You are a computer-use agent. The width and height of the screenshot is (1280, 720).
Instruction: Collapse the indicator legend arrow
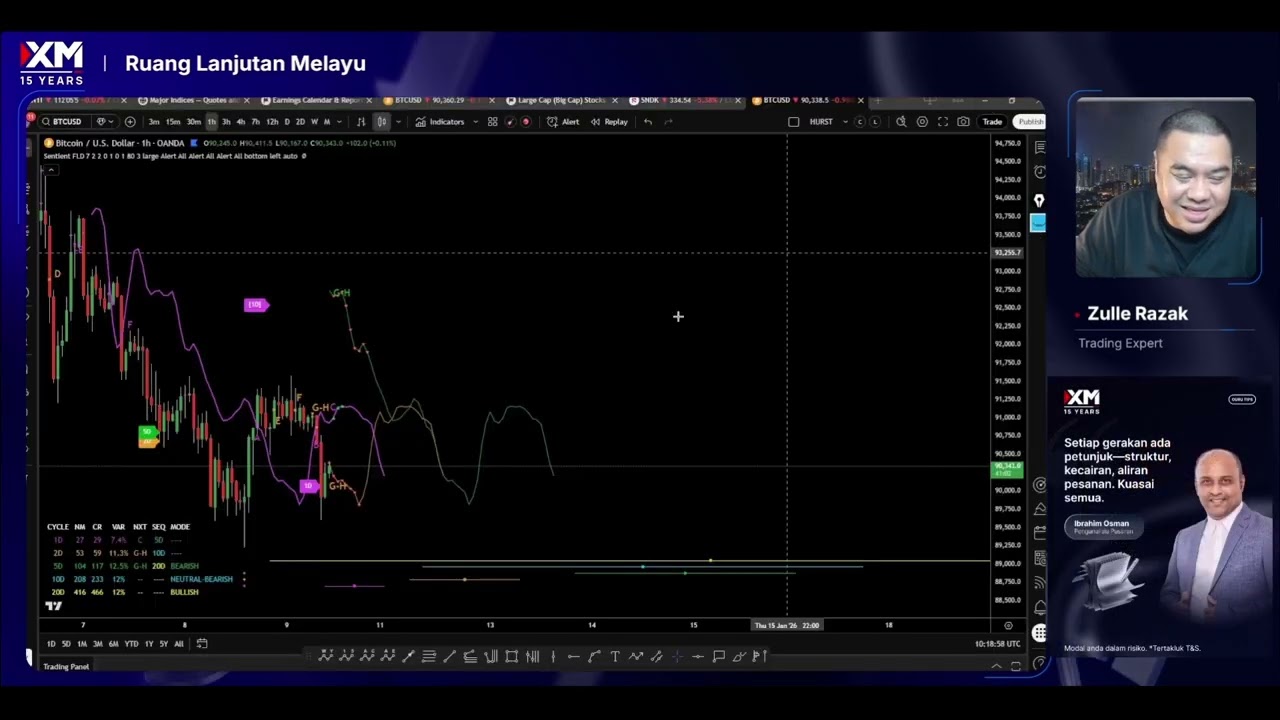50,170
